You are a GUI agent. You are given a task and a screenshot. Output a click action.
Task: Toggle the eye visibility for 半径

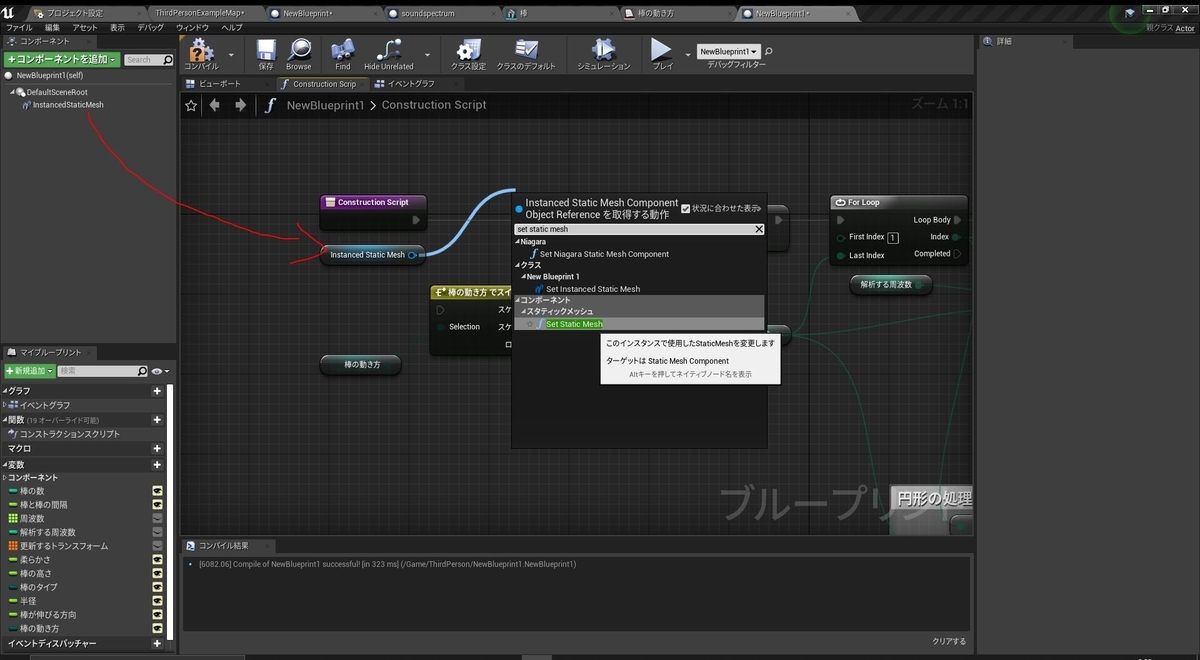[157, 601]
